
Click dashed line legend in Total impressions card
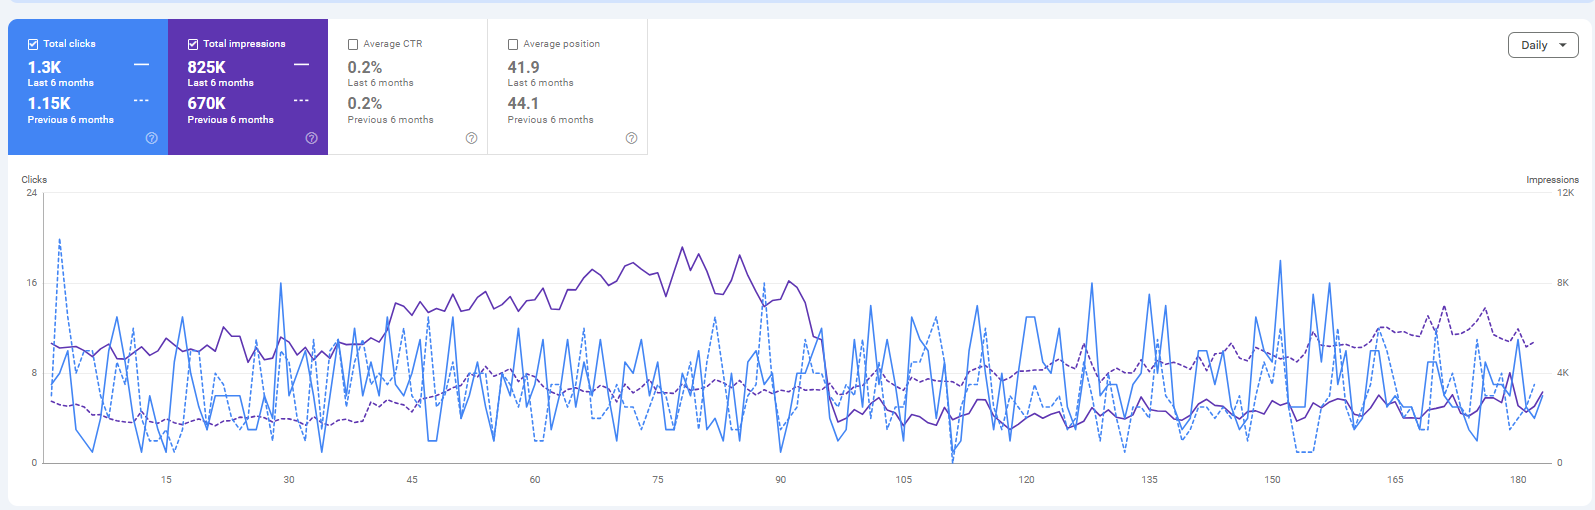[x=301, y=101]
